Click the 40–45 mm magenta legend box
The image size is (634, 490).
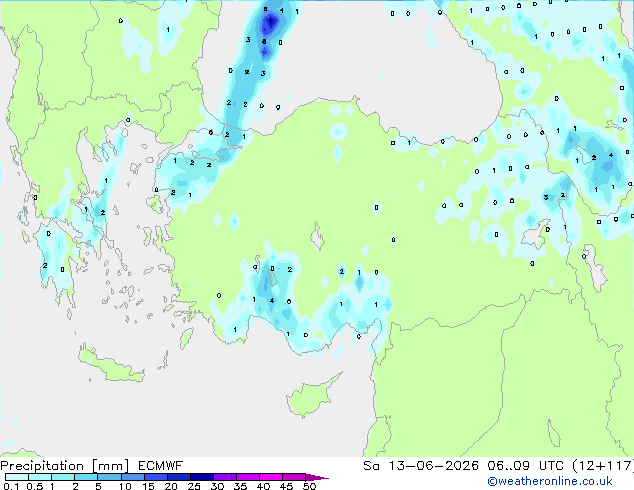(x=271, y=477)
